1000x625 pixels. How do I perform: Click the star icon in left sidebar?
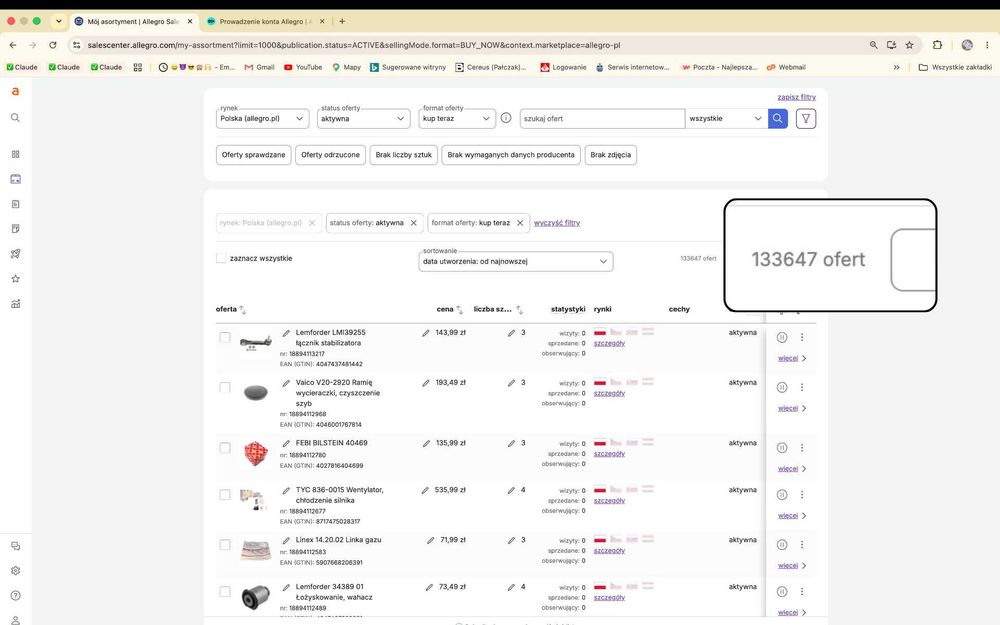tap(15, 279)
